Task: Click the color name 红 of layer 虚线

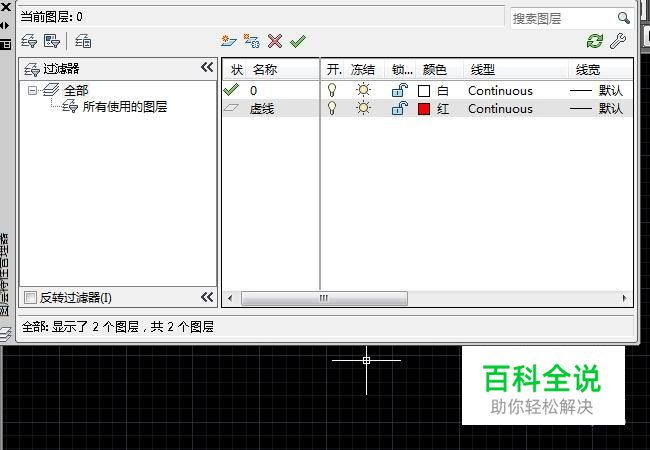Action: [x=443, y=109]
